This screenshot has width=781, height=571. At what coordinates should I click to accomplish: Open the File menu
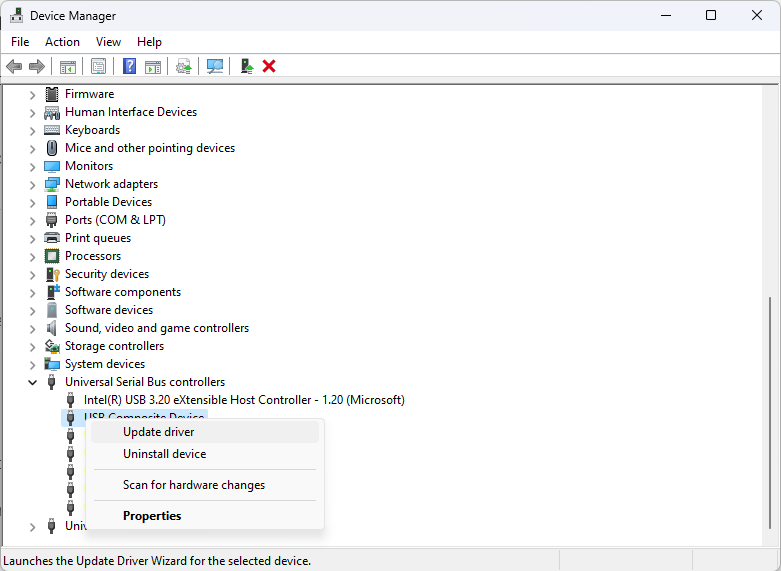click(20, 42)
